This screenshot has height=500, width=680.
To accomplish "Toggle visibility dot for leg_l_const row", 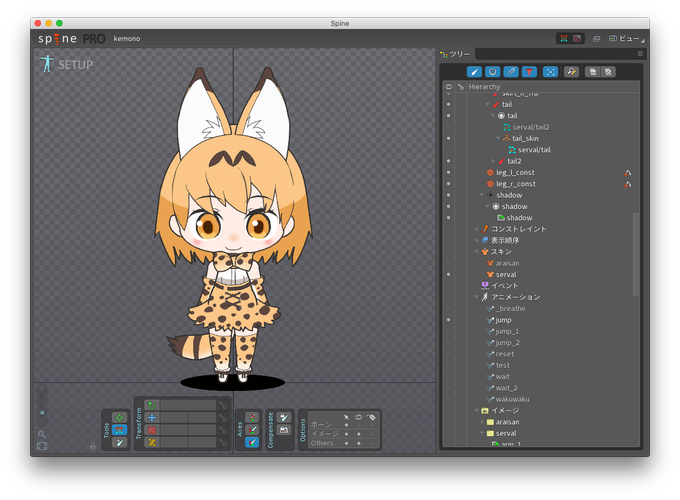I will click(x=448, y=172).
